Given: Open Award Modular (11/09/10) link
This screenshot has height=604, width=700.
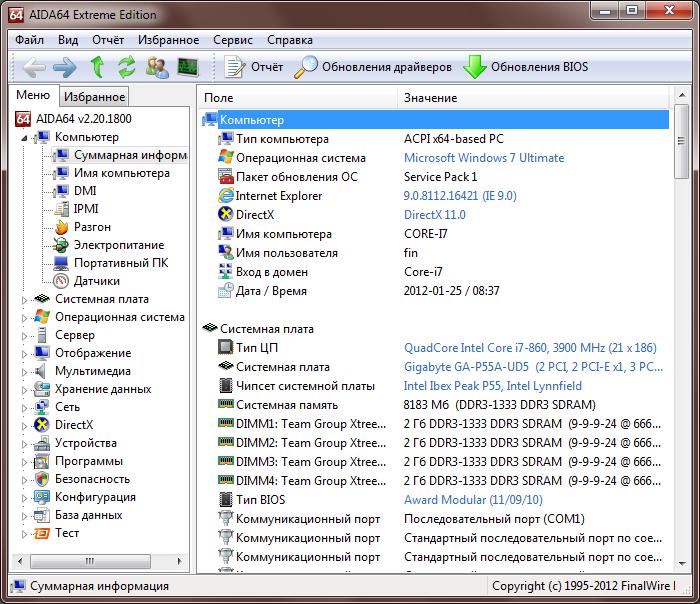Looking at the screenshot, I should click(x=473, y=500).
